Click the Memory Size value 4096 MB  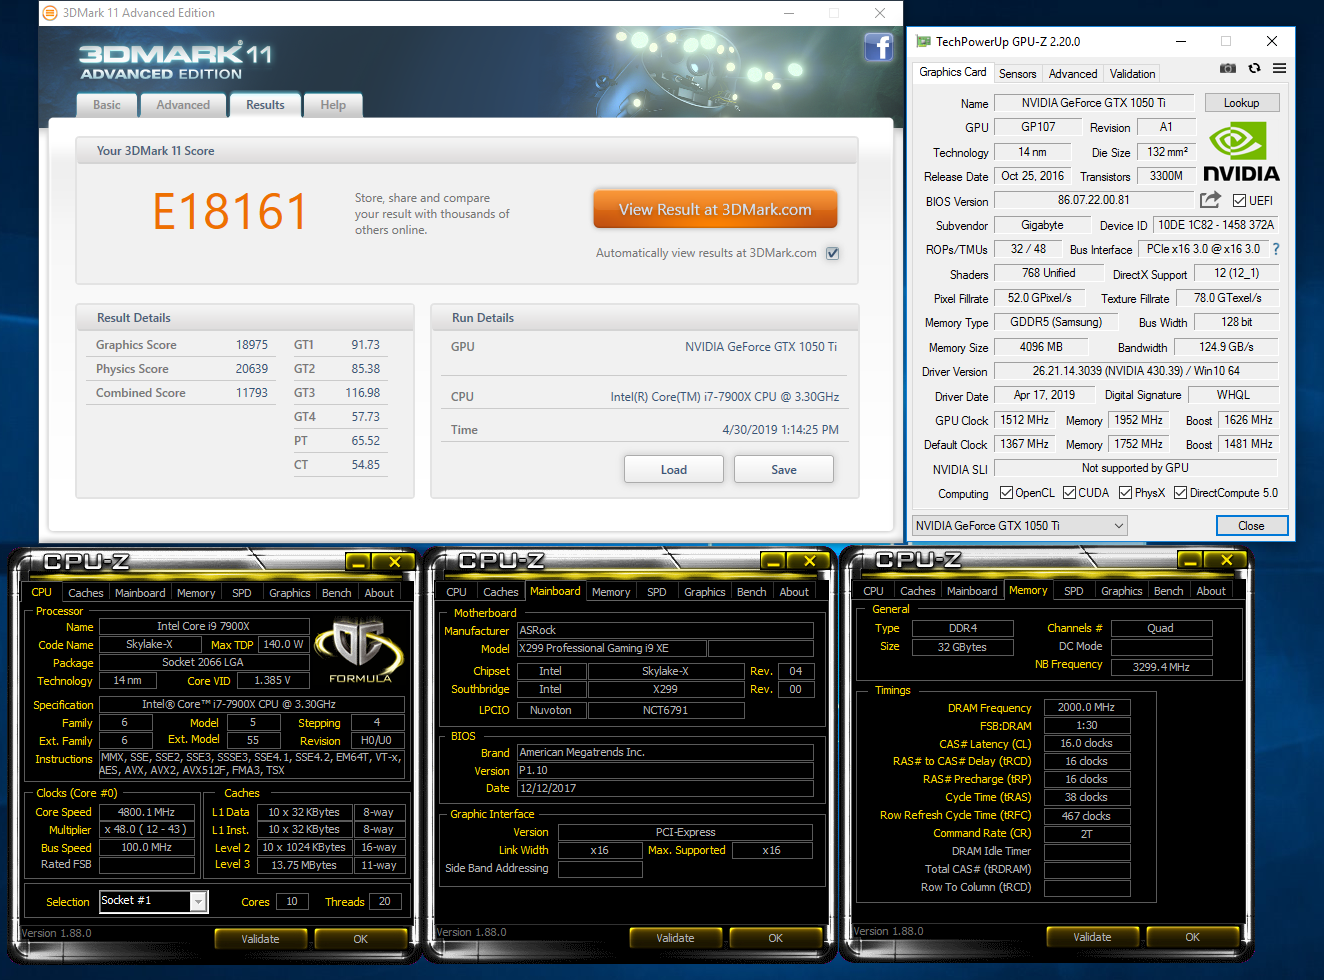[1041, 347]
